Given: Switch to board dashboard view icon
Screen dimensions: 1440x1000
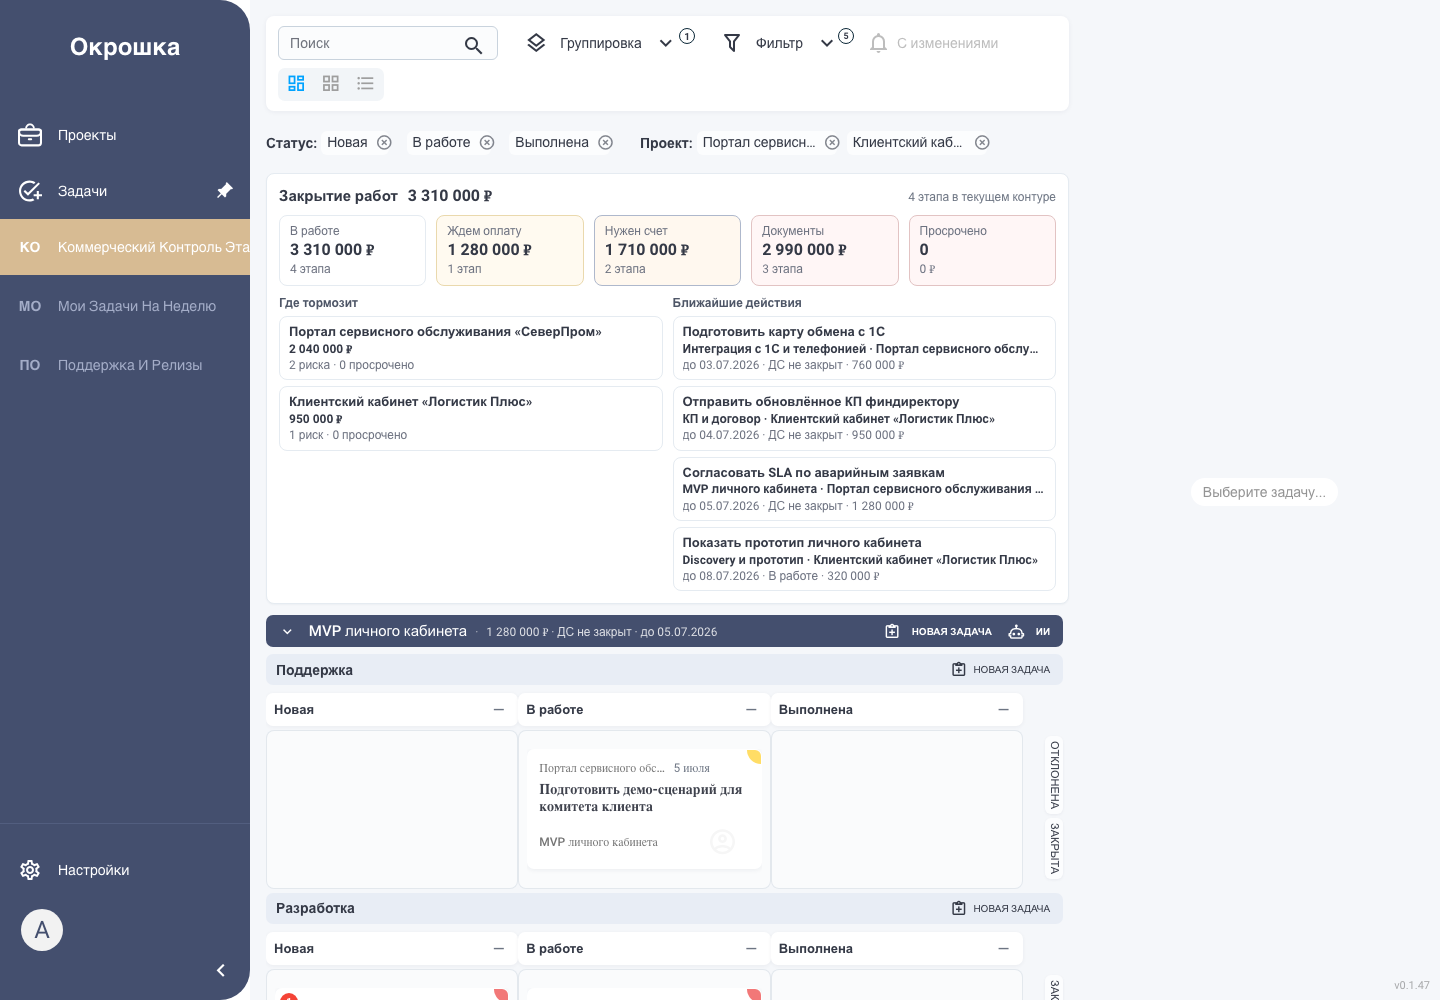Looking at the screenshot, I should click(296, 83).
